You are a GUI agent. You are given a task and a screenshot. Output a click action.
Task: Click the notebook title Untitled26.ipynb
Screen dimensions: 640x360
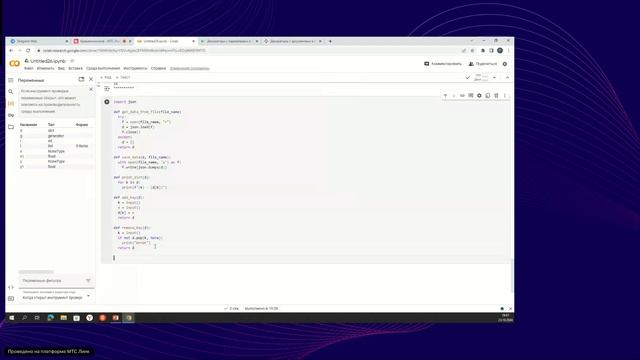click(48, 61)
